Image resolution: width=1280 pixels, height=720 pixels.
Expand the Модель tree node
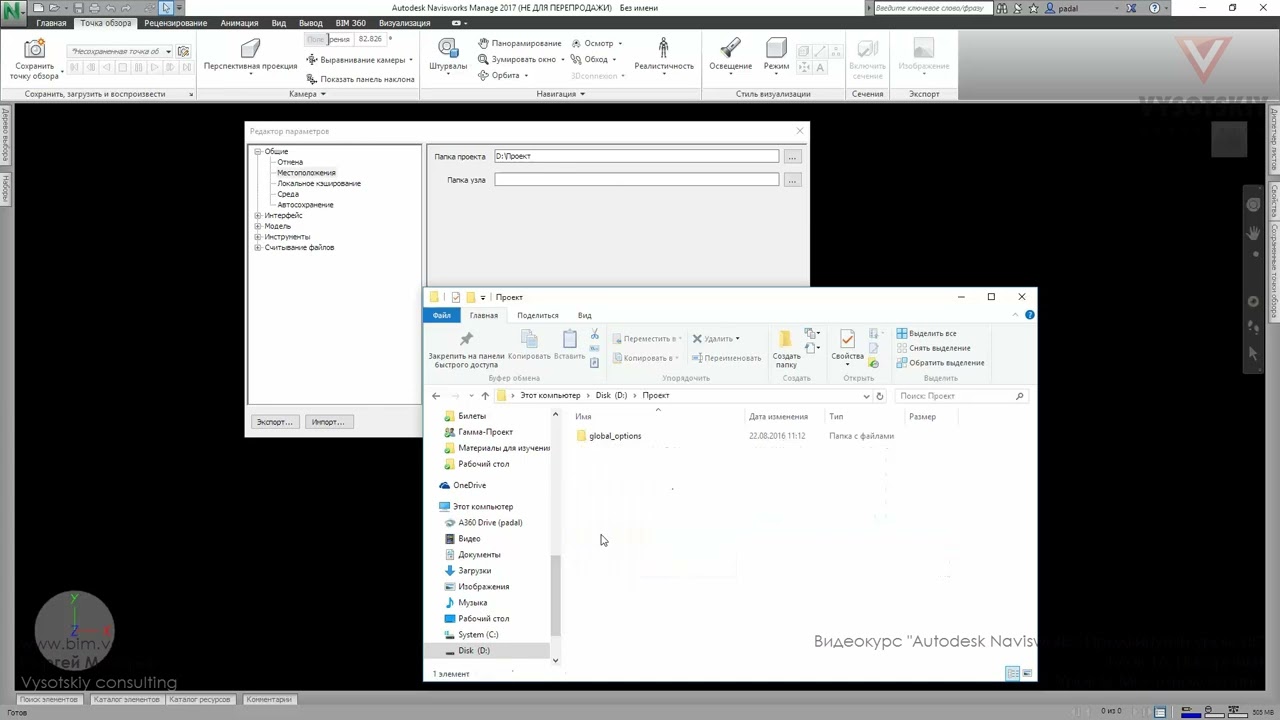pos(258,226)
